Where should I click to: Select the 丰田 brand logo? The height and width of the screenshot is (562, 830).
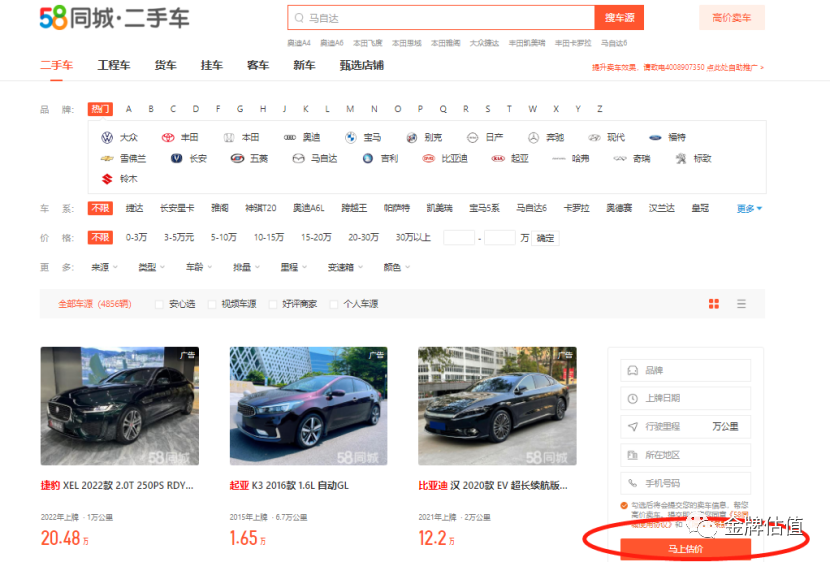click(x=168, y=138)
